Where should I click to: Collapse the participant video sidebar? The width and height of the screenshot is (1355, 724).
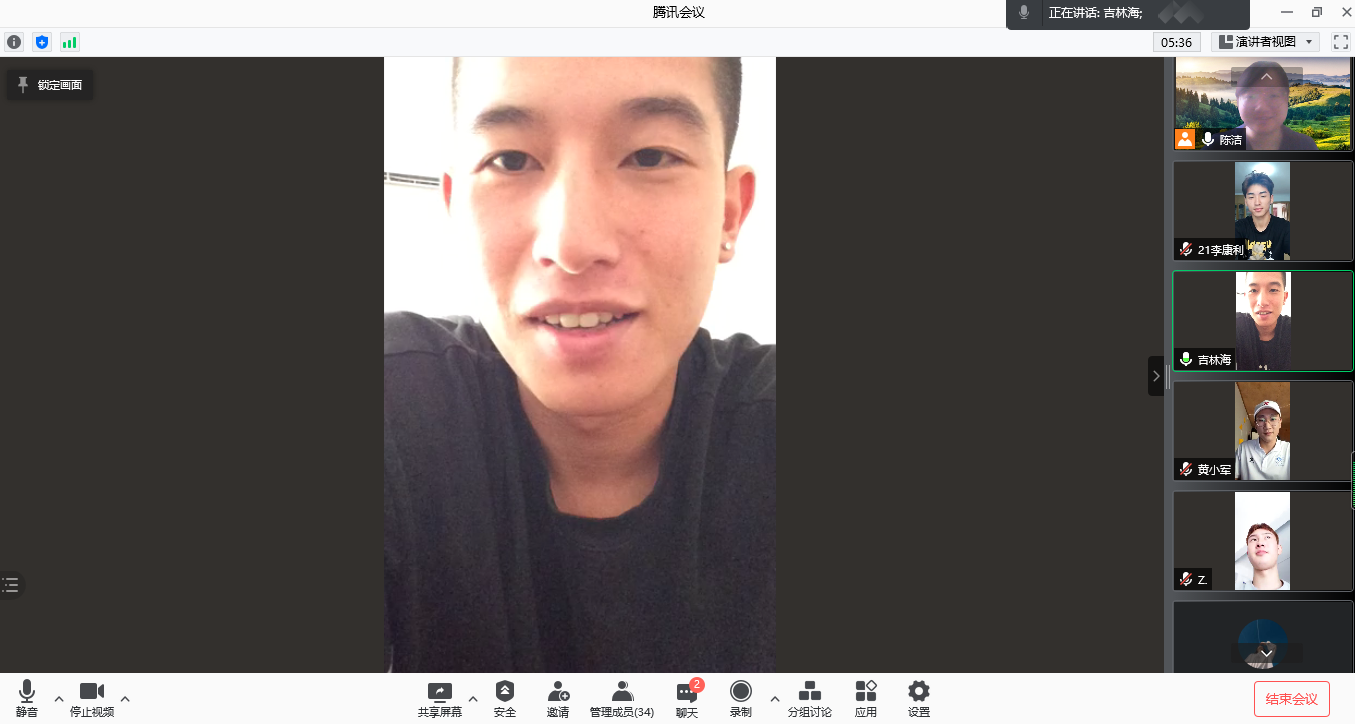tap(1156, 376)
